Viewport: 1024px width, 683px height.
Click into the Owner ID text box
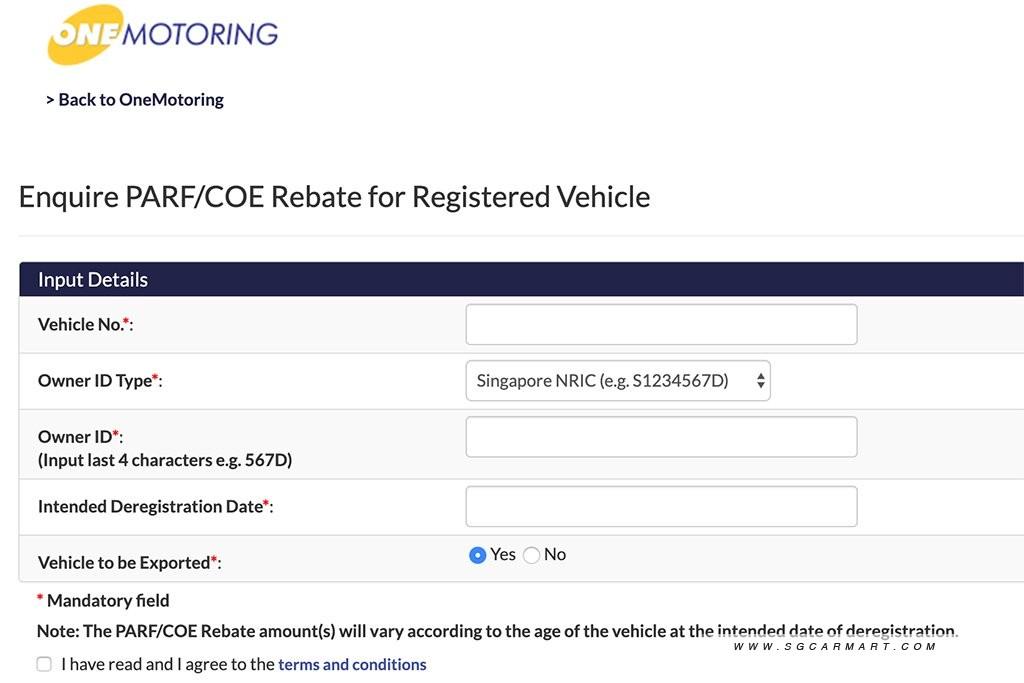pos(660,437)
